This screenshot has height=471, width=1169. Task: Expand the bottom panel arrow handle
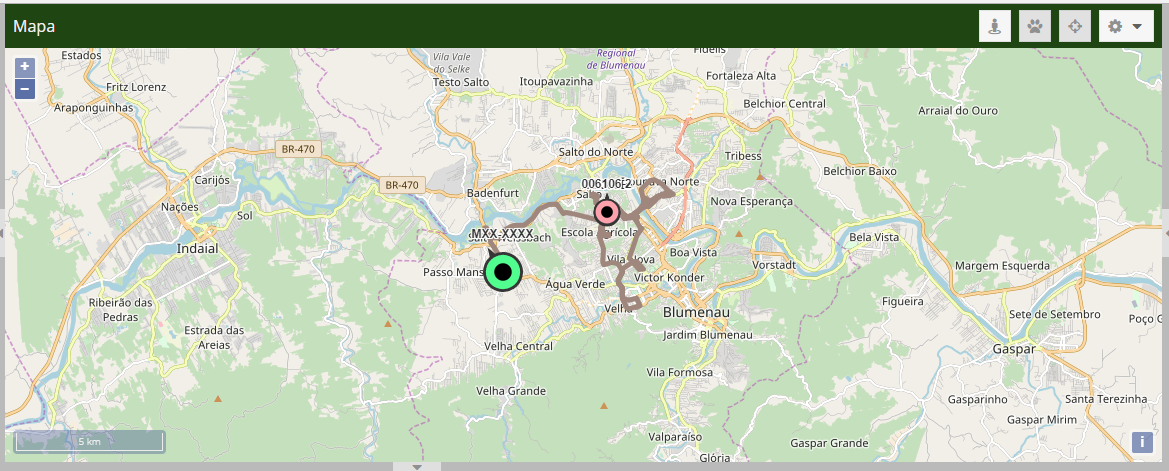click(418, 466)
